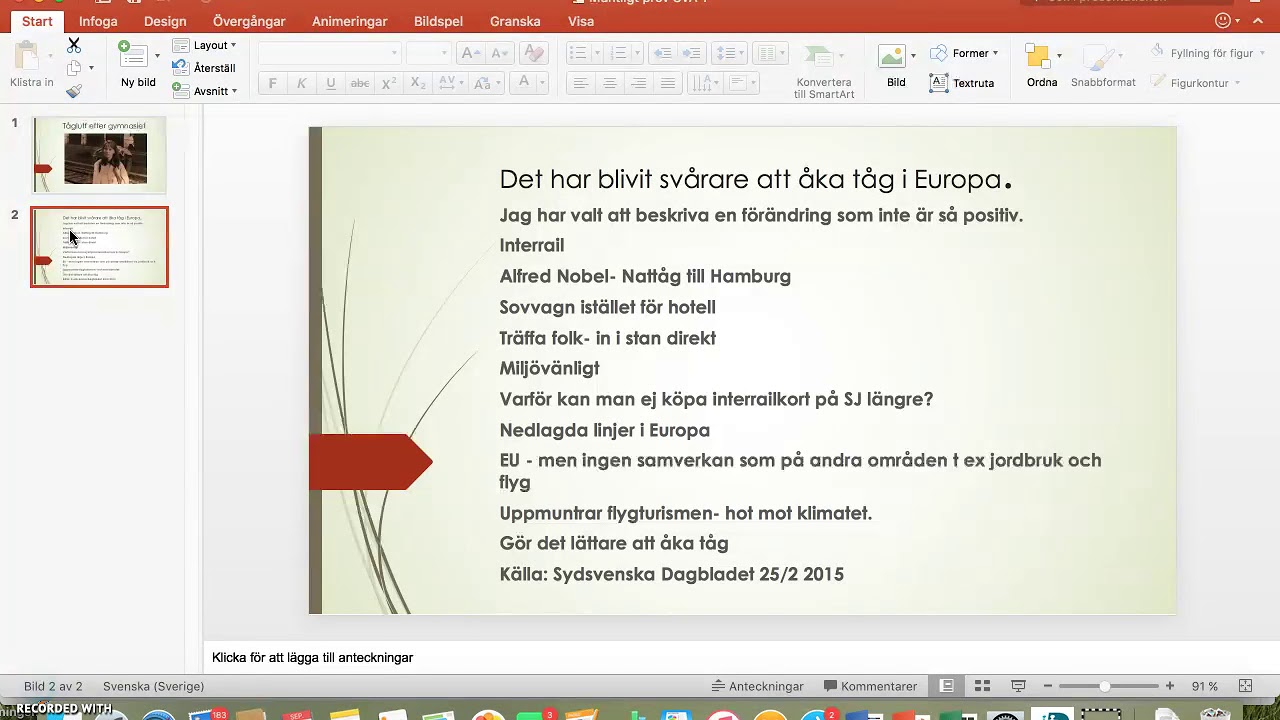Image resolution: width=1280 pixels, height=720 pixels.
Task: Open line spacing dropdown
Action: pos(729,53)
